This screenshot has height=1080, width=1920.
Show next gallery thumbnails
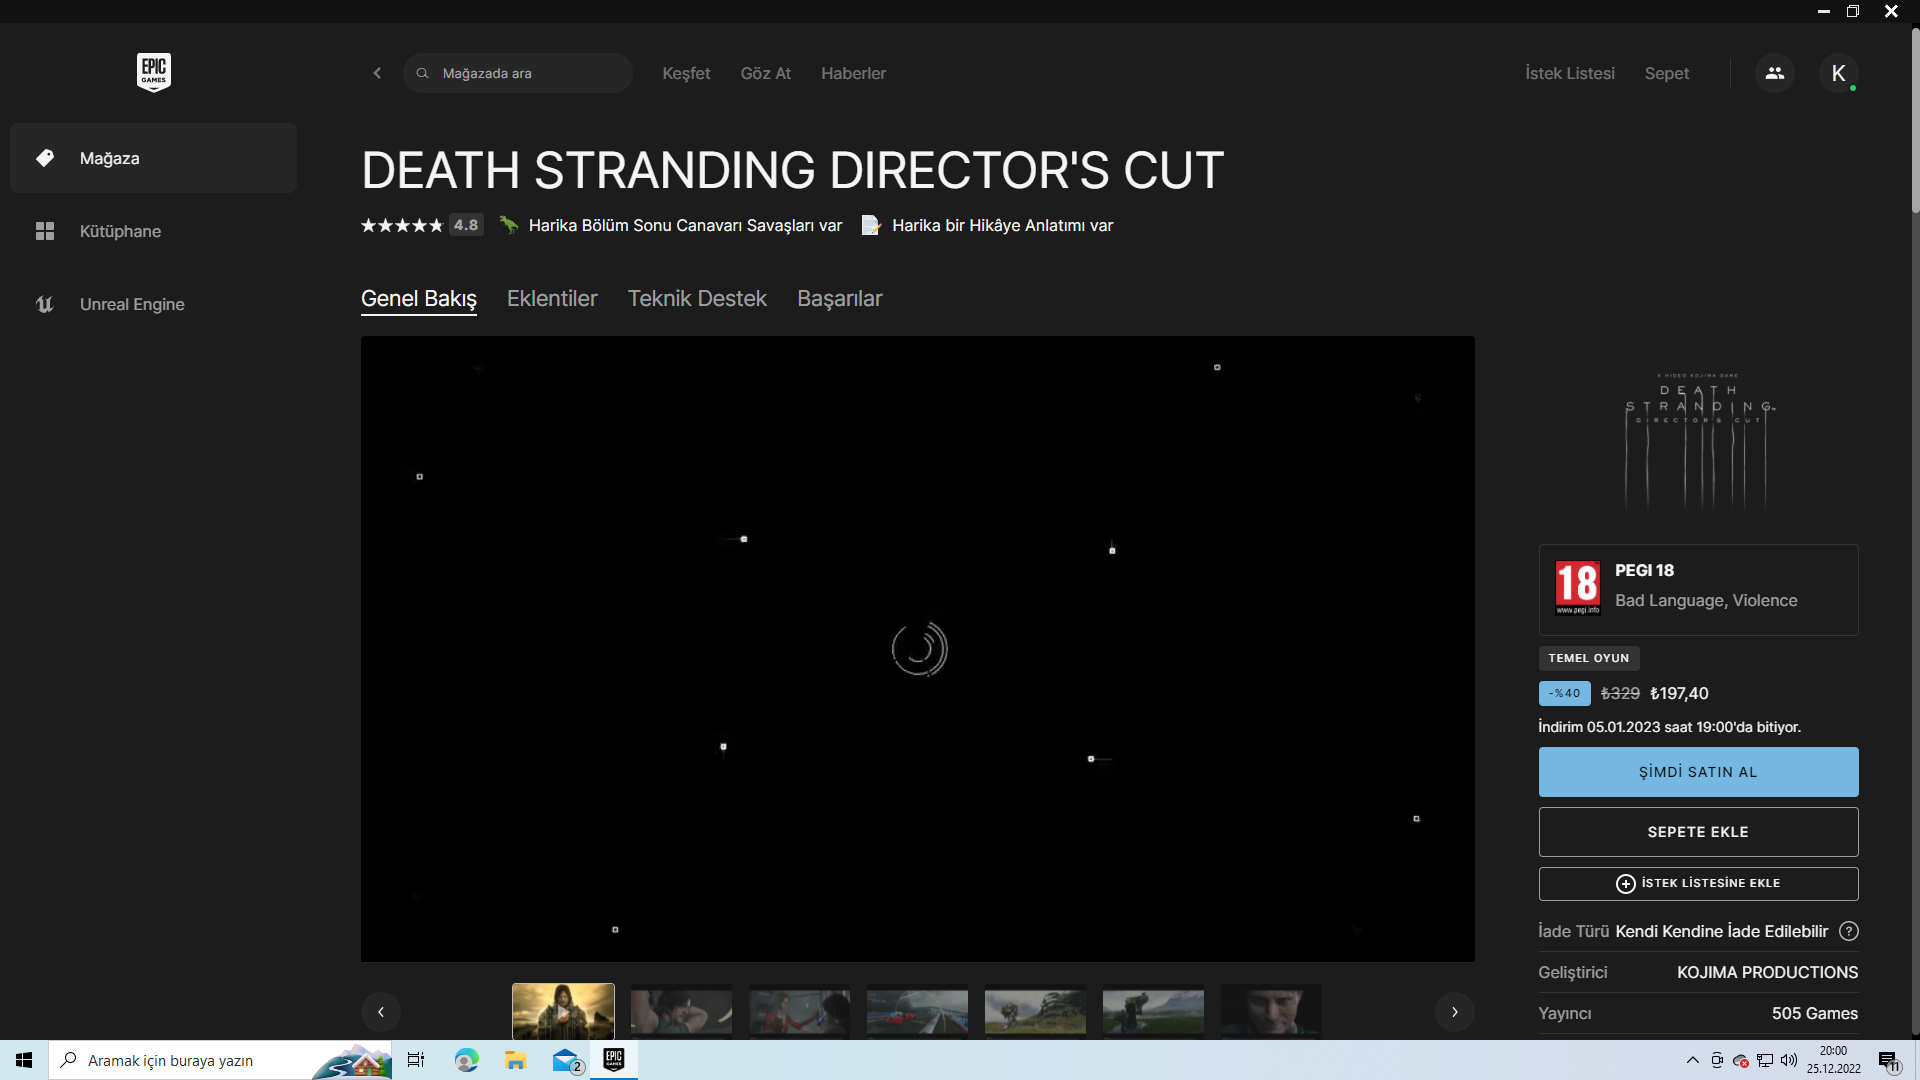(x=1455, y=1012)
